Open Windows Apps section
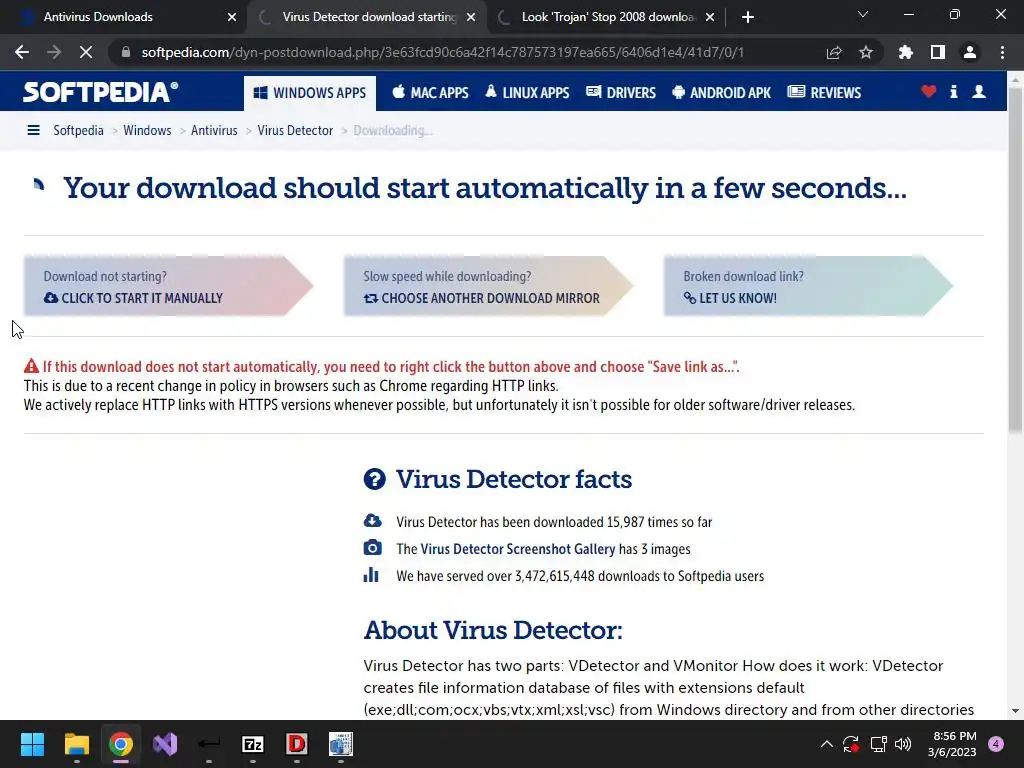Screen dimensions: 1024x768 (310, 93)
